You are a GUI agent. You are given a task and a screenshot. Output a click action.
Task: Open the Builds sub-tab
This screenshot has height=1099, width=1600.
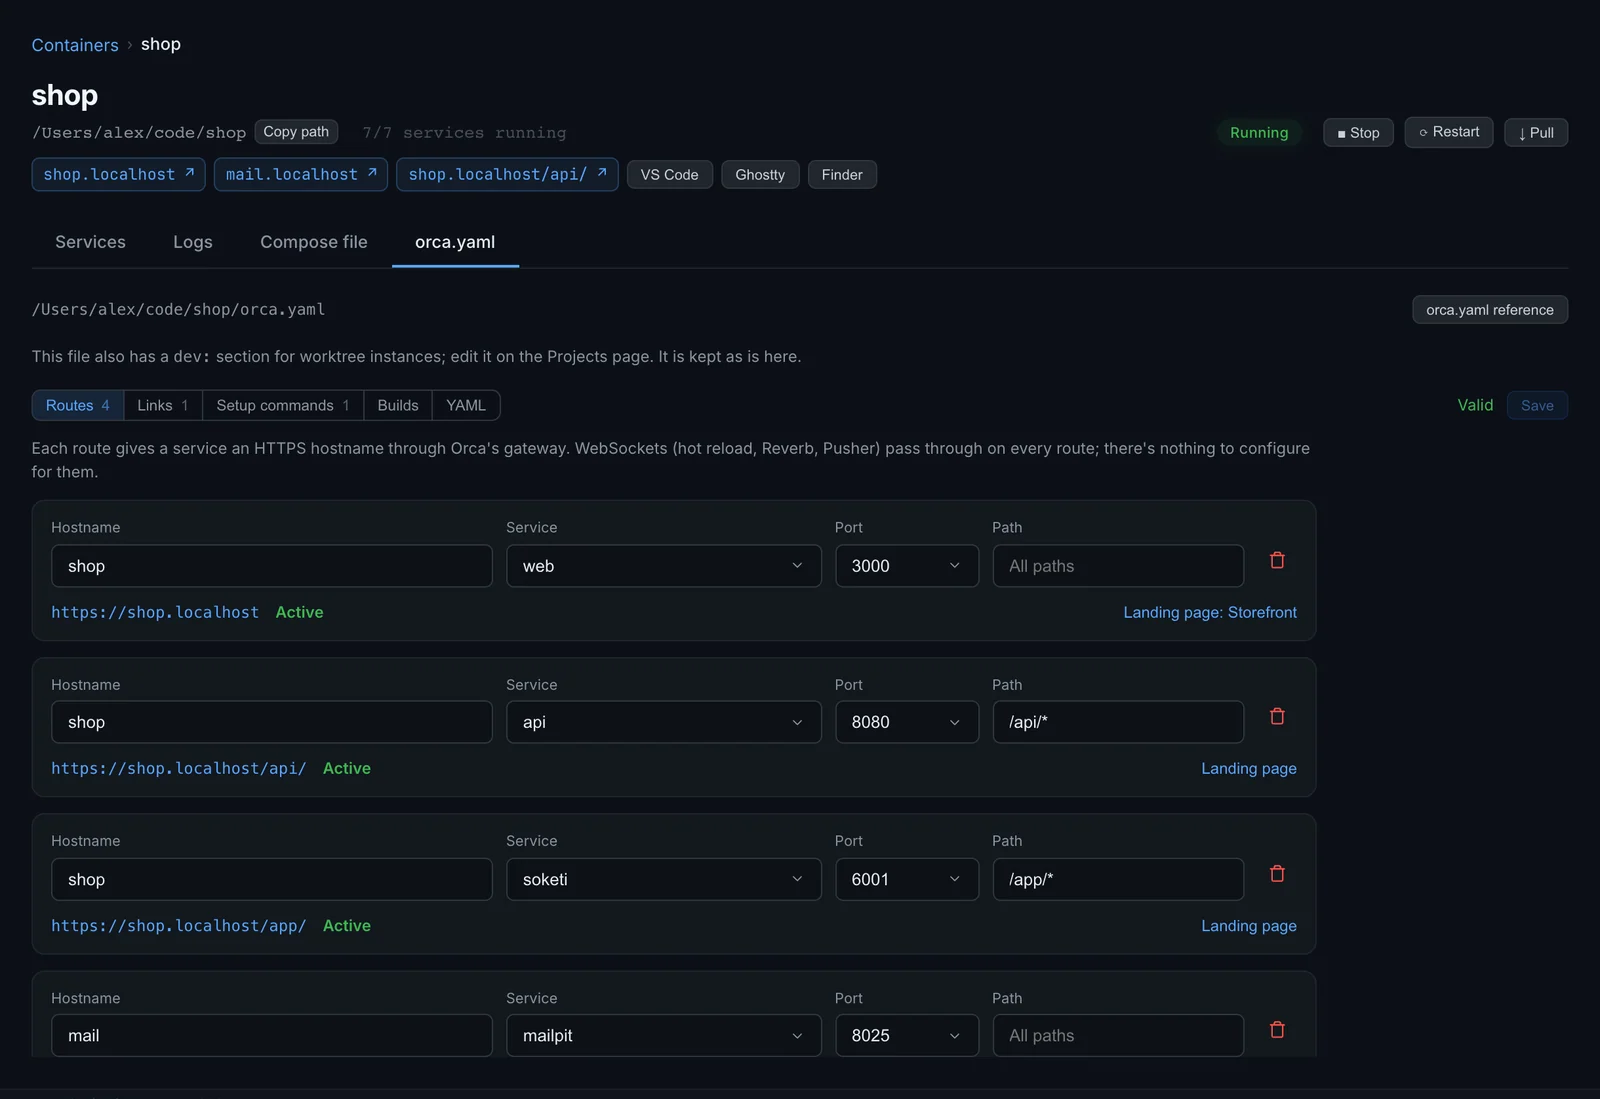[398, 405]
